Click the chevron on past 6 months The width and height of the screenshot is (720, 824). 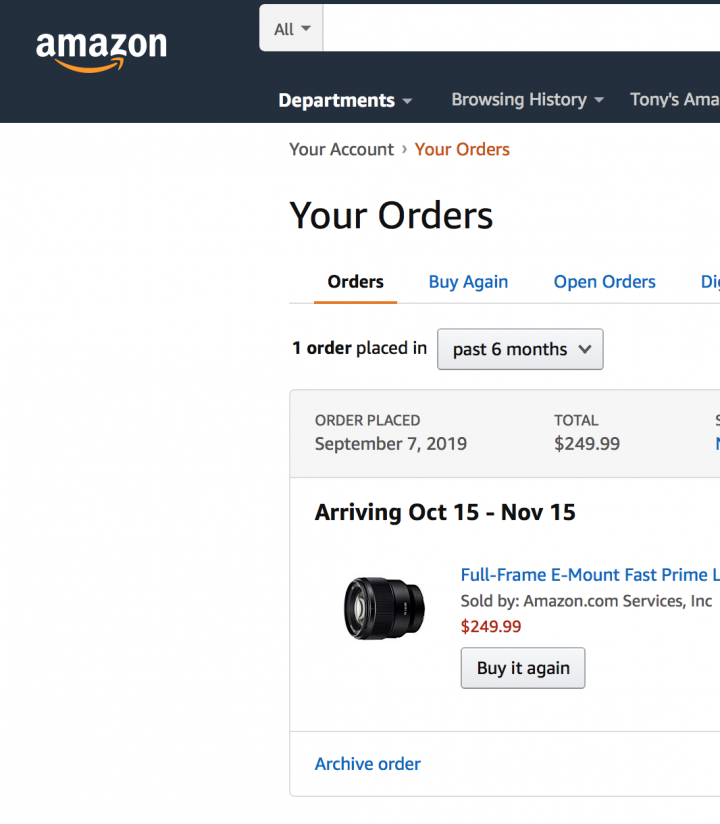[585, 350]
